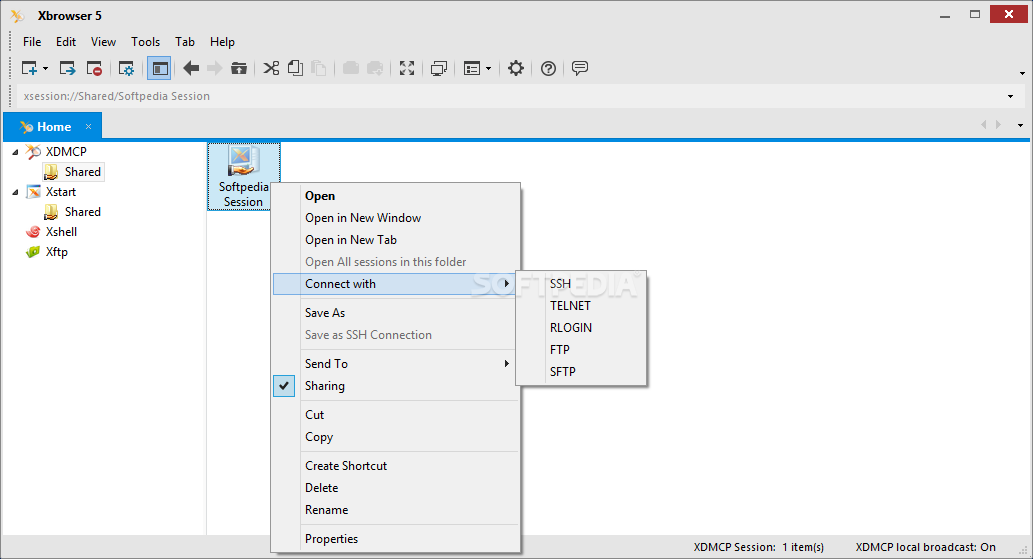The width and height of the screenshot is (1033, 559).
Task: Open the File menu
Action: pyautogui.click(x=32, y=41)
